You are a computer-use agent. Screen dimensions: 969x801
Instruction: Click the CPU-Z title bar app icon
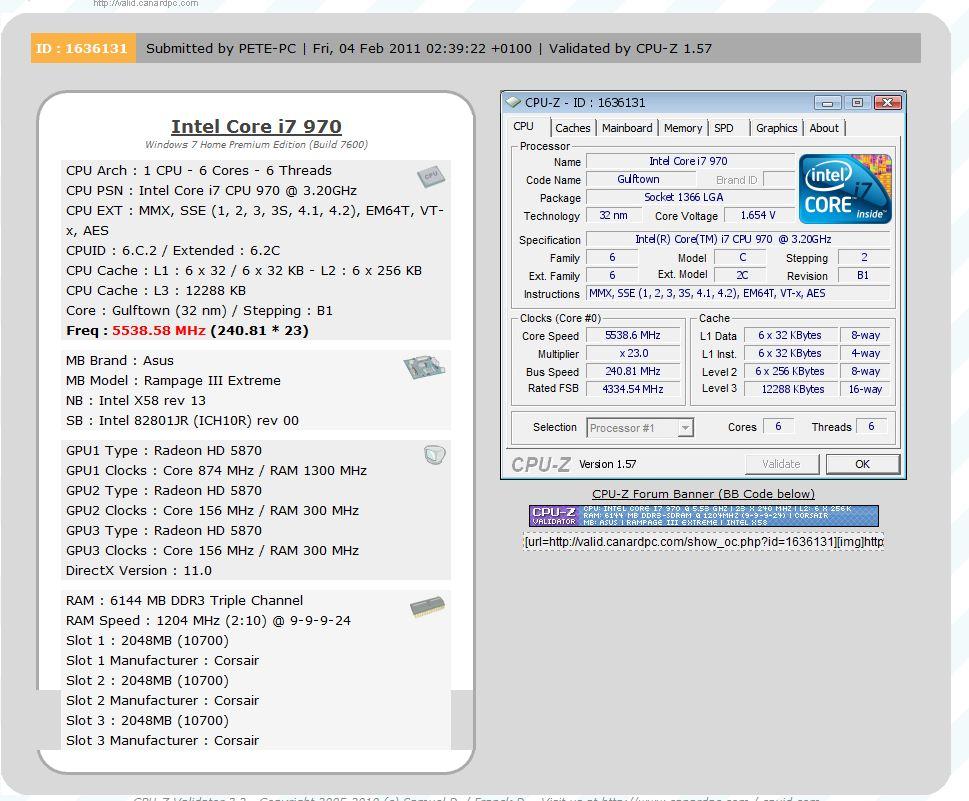(x=514, y=102)
